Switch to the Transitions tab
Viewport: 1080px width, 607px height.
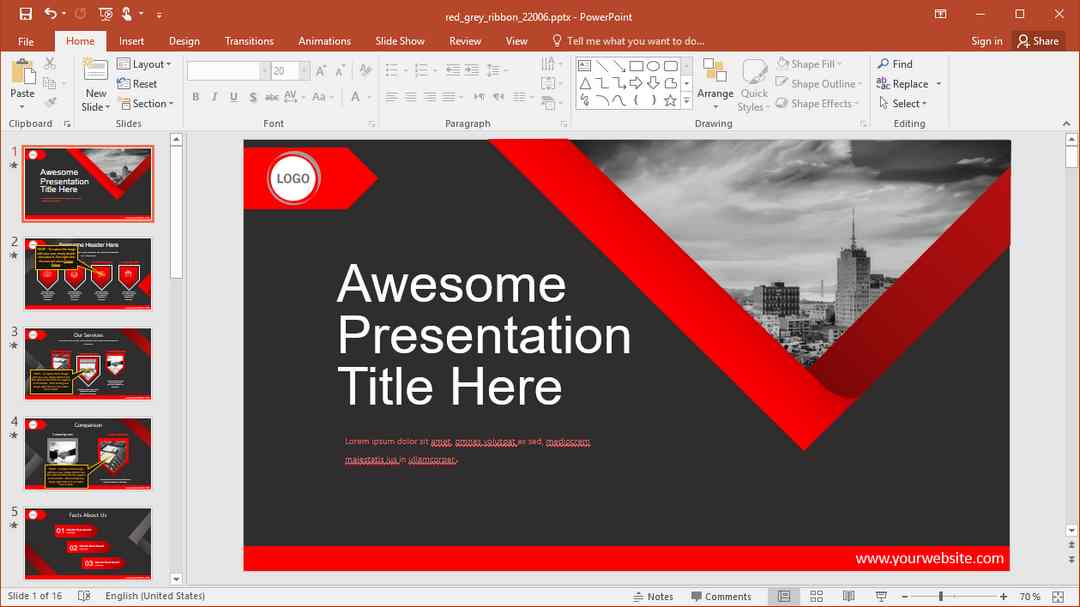pyautogui.click(x=249, y=41)
